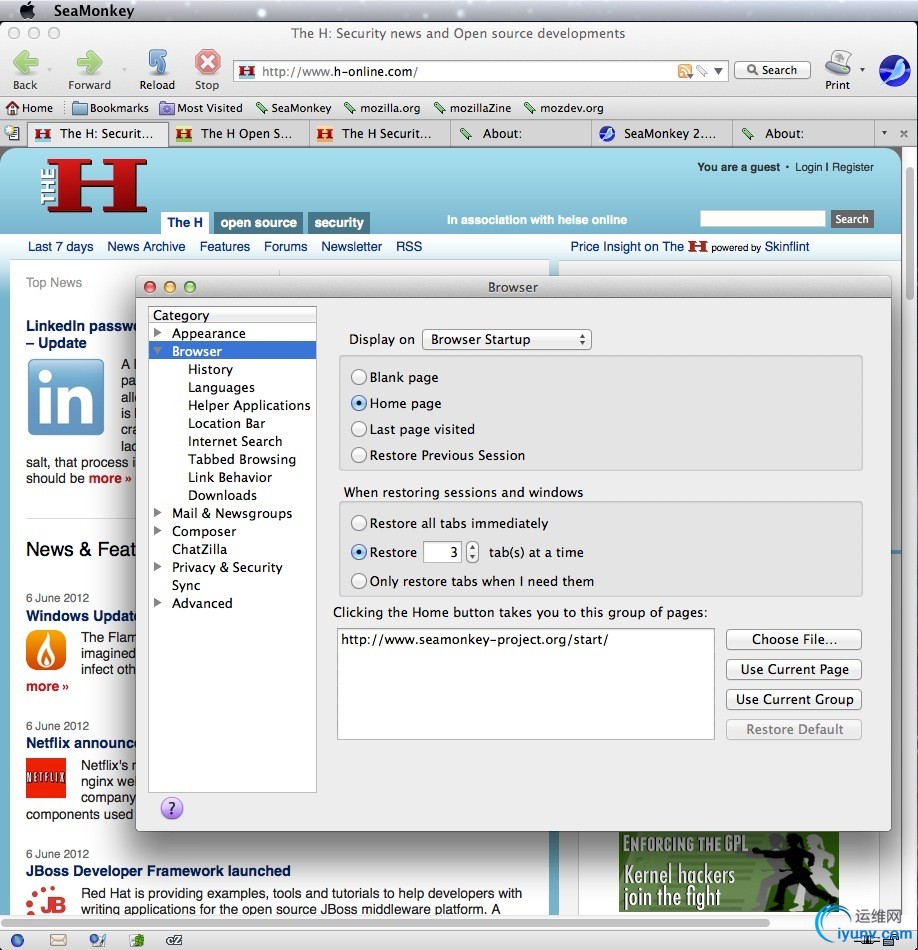Open the Most Visited folder
The image size is (918, 950).
click(201, 108)
